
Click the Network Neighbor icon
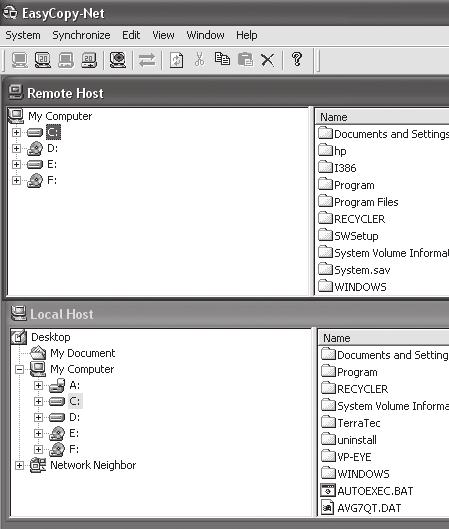click(38, 465)
